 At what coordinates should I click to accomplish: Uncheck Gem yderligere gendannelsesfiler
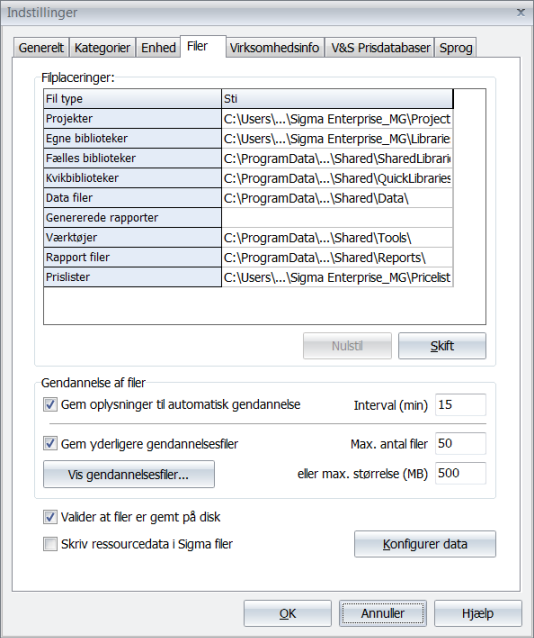point(50,443)
